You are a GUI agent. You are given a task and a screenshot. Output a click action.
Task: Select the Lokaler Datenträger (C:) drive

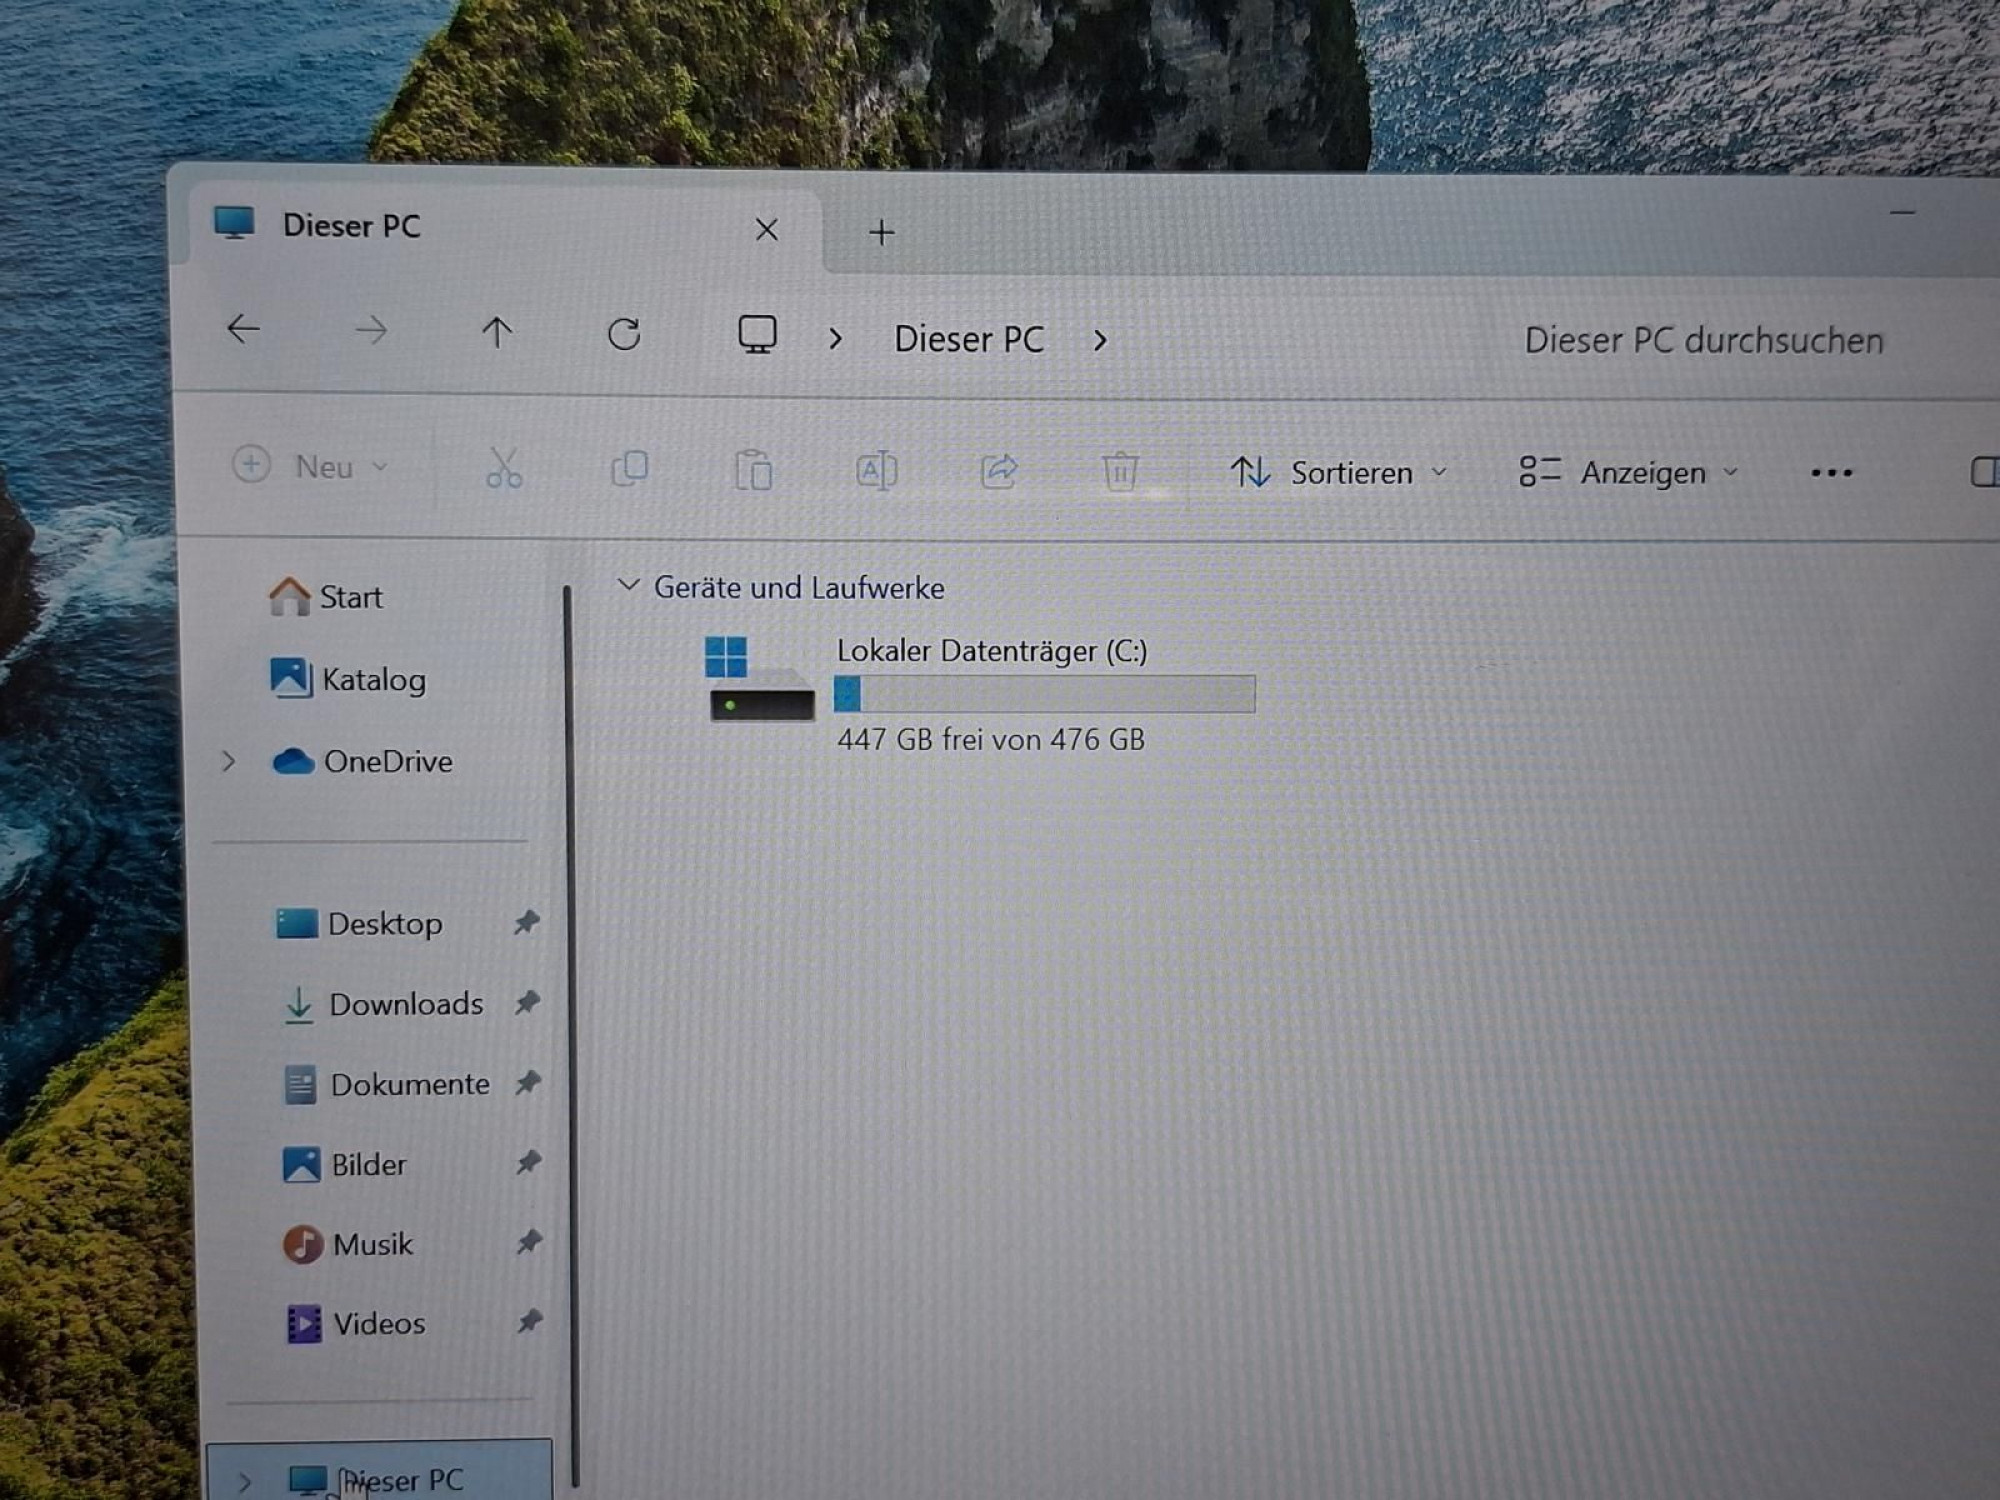(980, 695)
